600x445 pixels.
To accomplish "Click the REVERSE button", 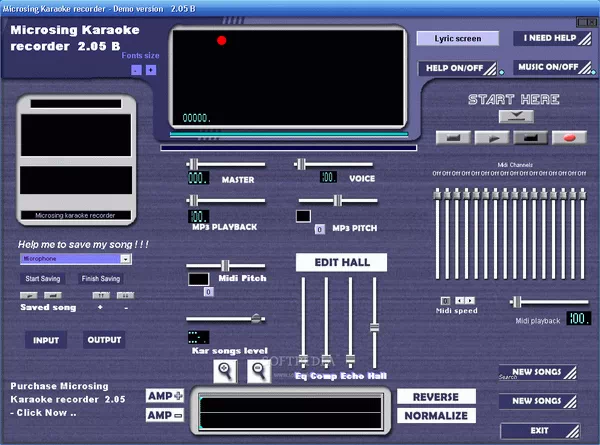I will pos(436,396).
